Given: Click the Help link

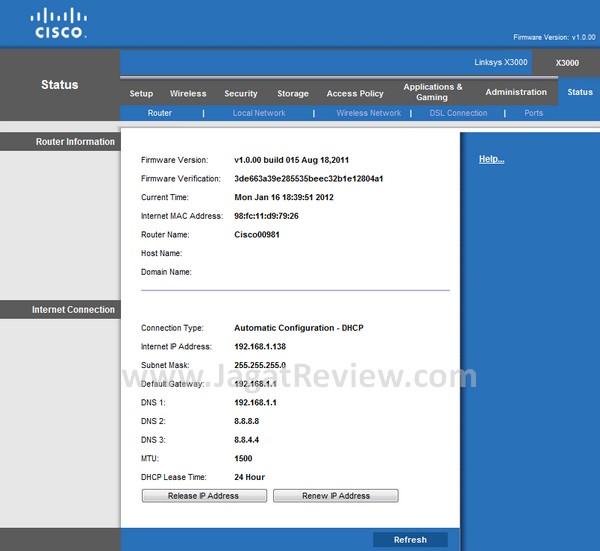Looking at the screenshot, I should click(491, 159).
